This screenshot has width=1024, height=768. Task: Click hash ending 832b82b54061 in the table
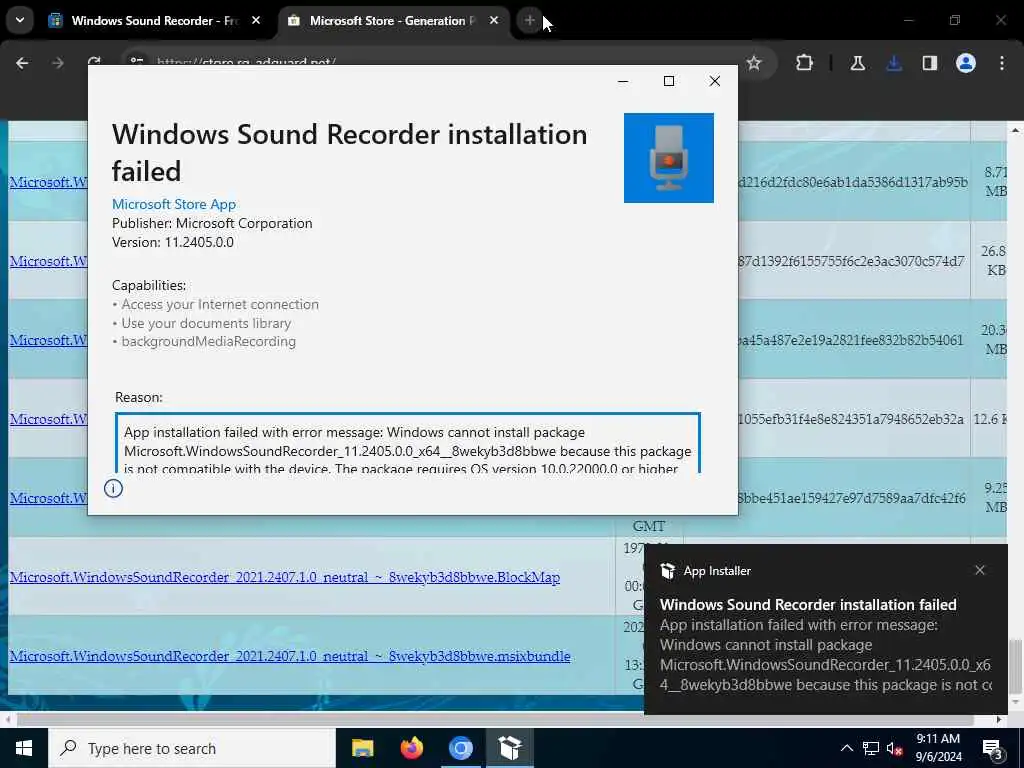(850, 340)
